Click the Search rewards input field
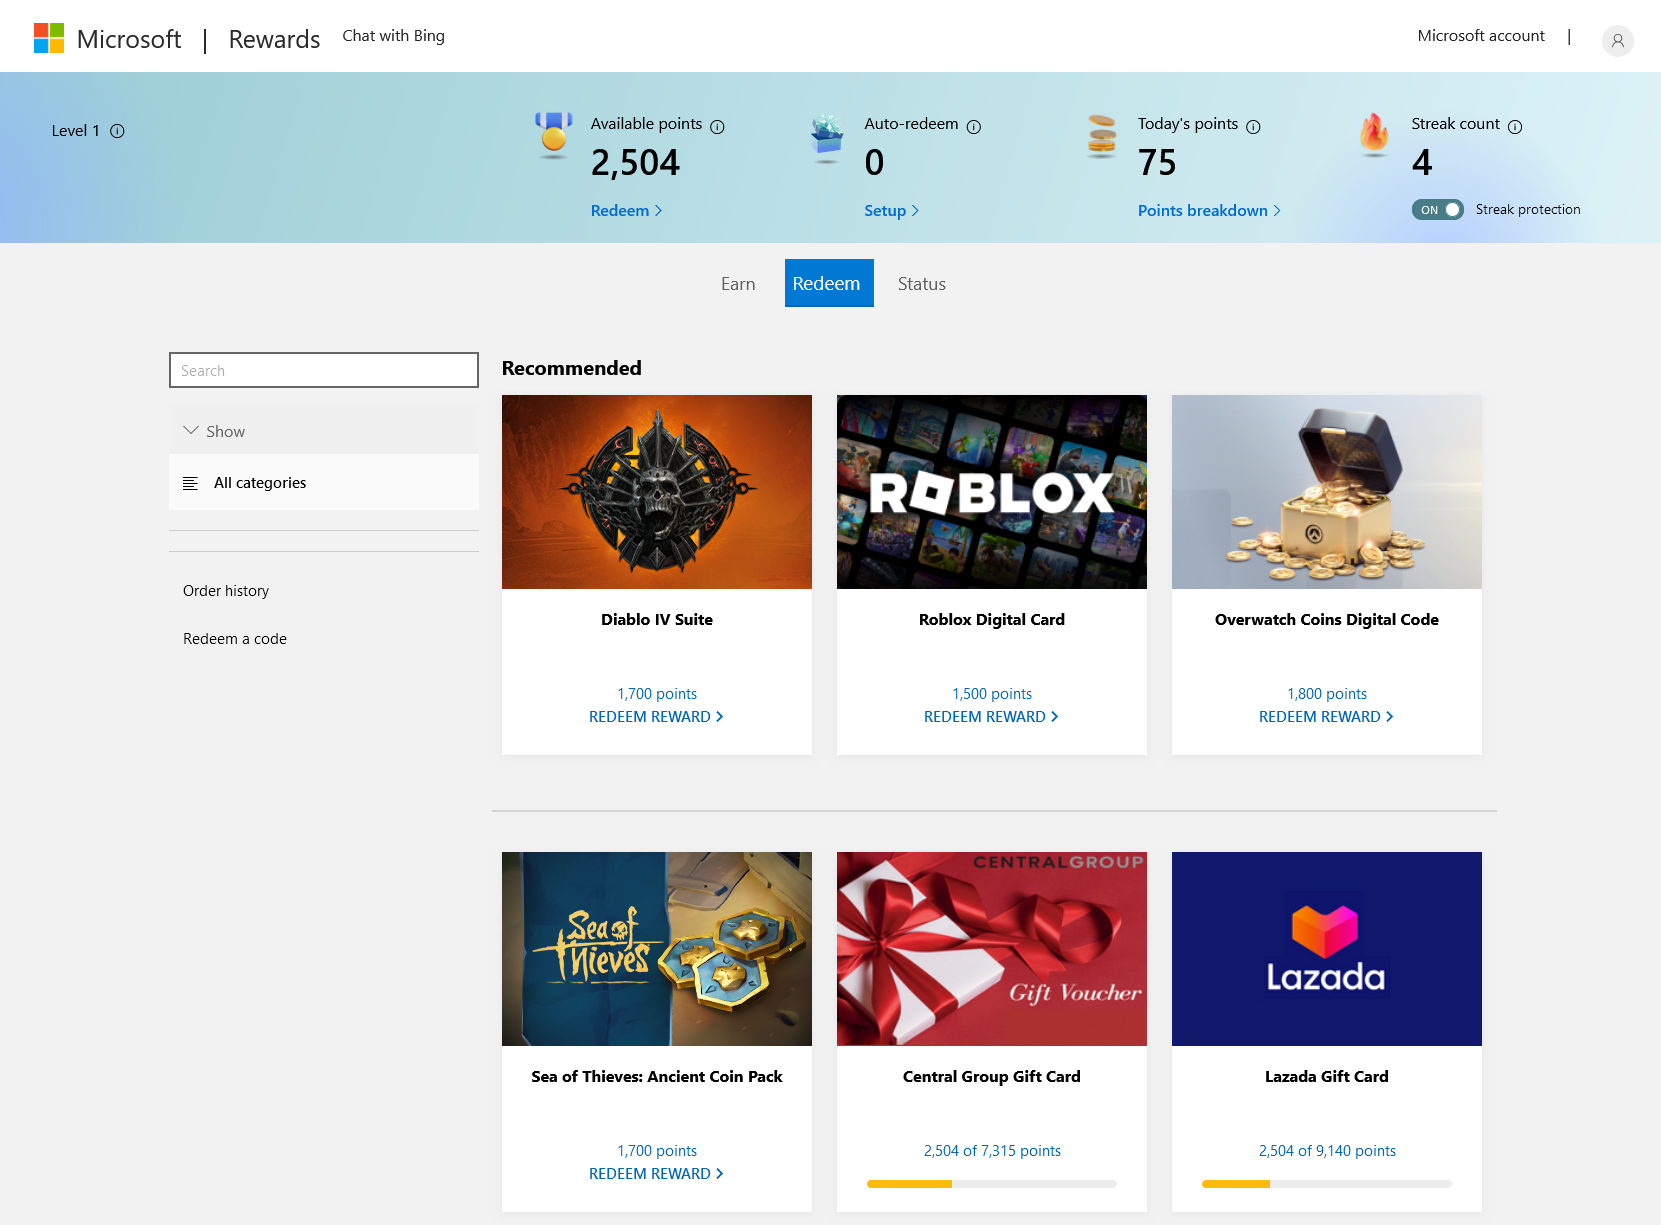The width and height of the screenshot is (1661, 1225). 324,370
